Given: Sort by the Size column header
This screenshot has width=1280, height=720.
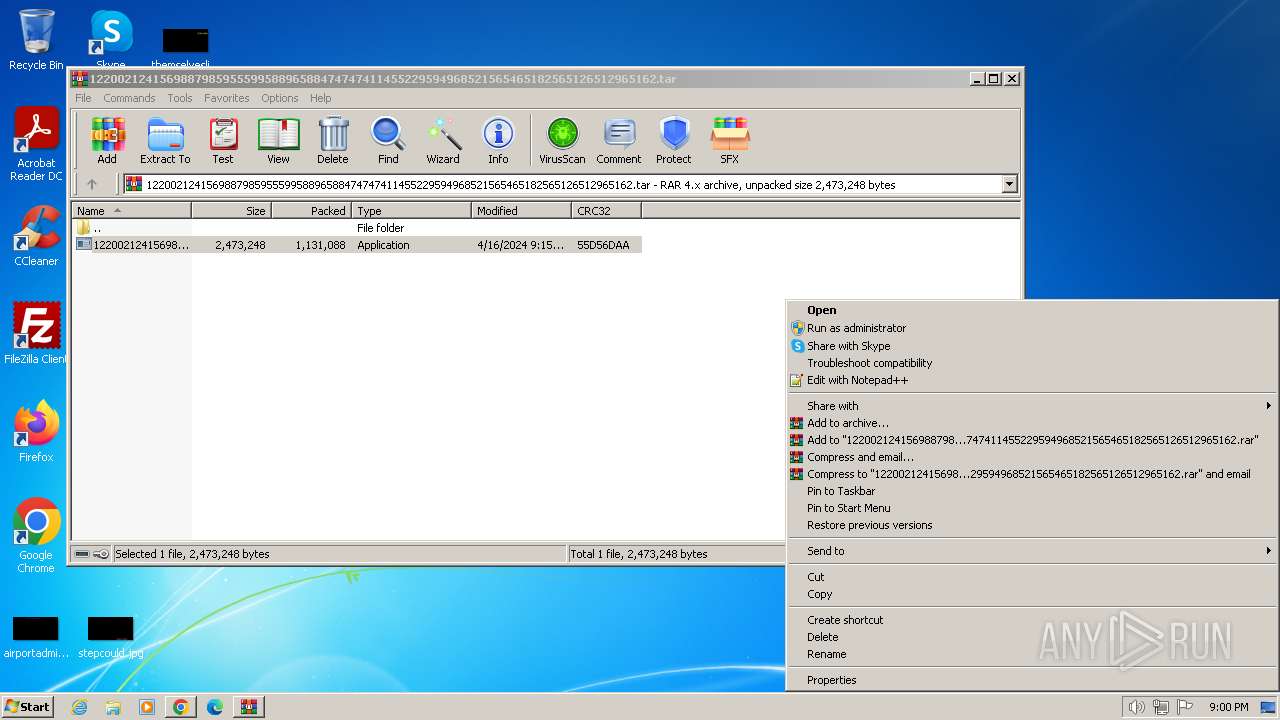Looking at the screenshot, I should (231, 211).
